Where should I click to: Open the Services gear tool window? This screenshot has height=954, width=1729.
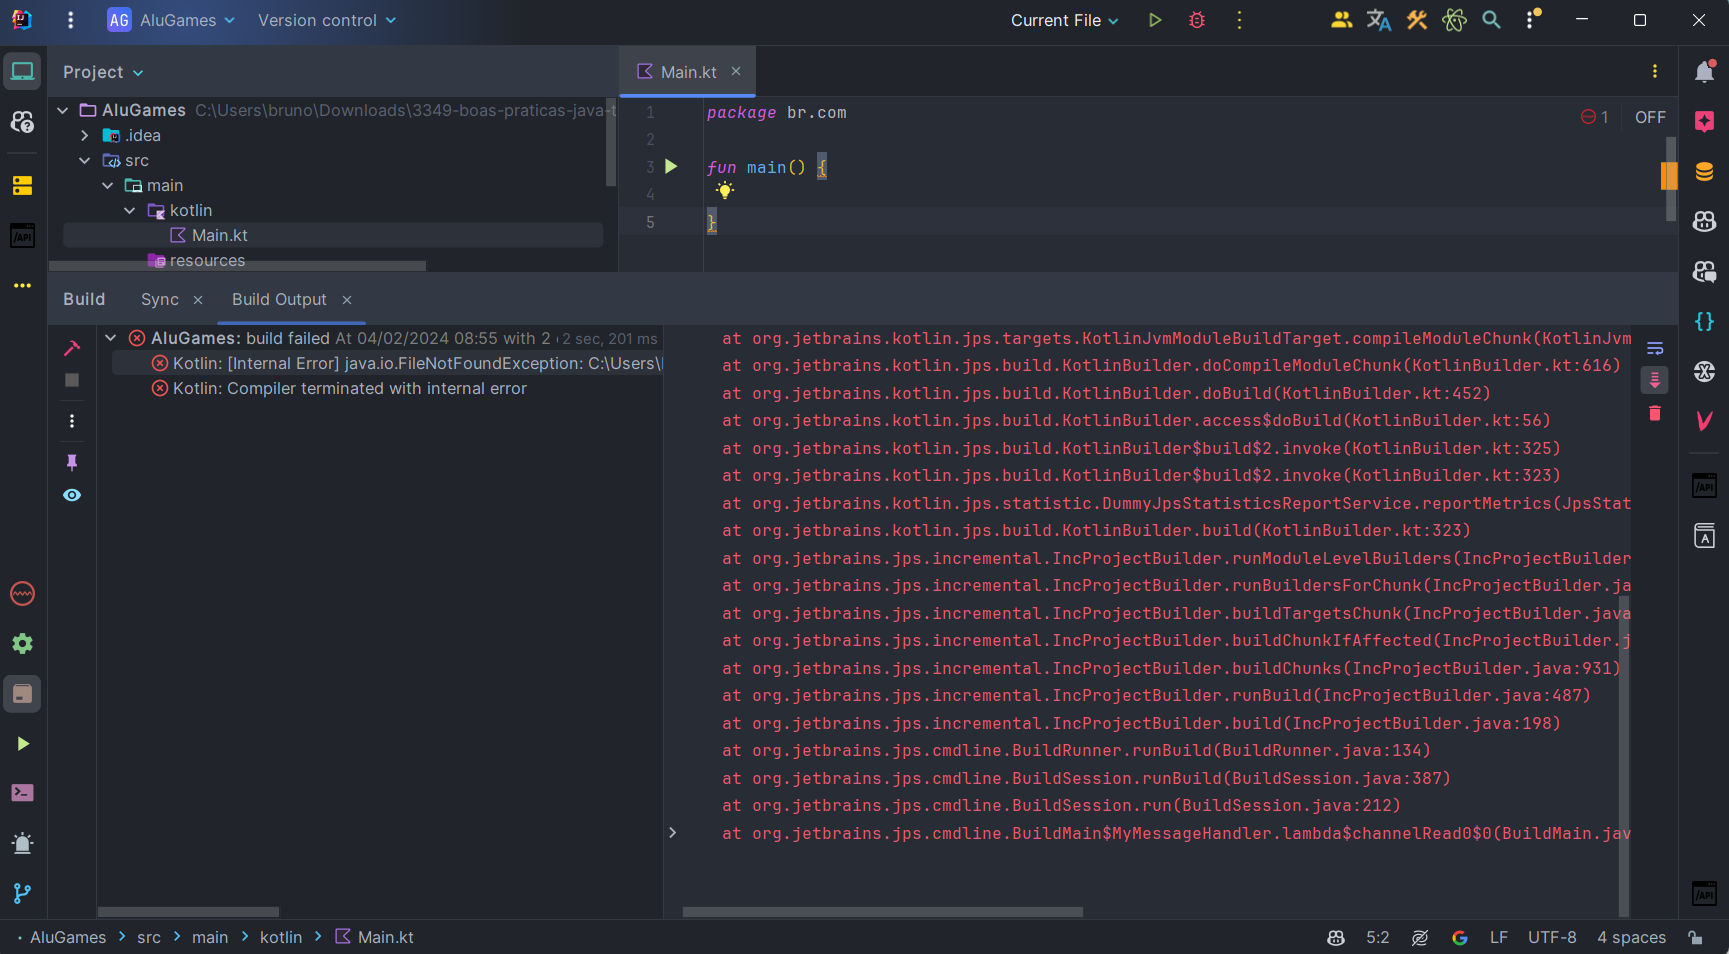click(22, 643)
